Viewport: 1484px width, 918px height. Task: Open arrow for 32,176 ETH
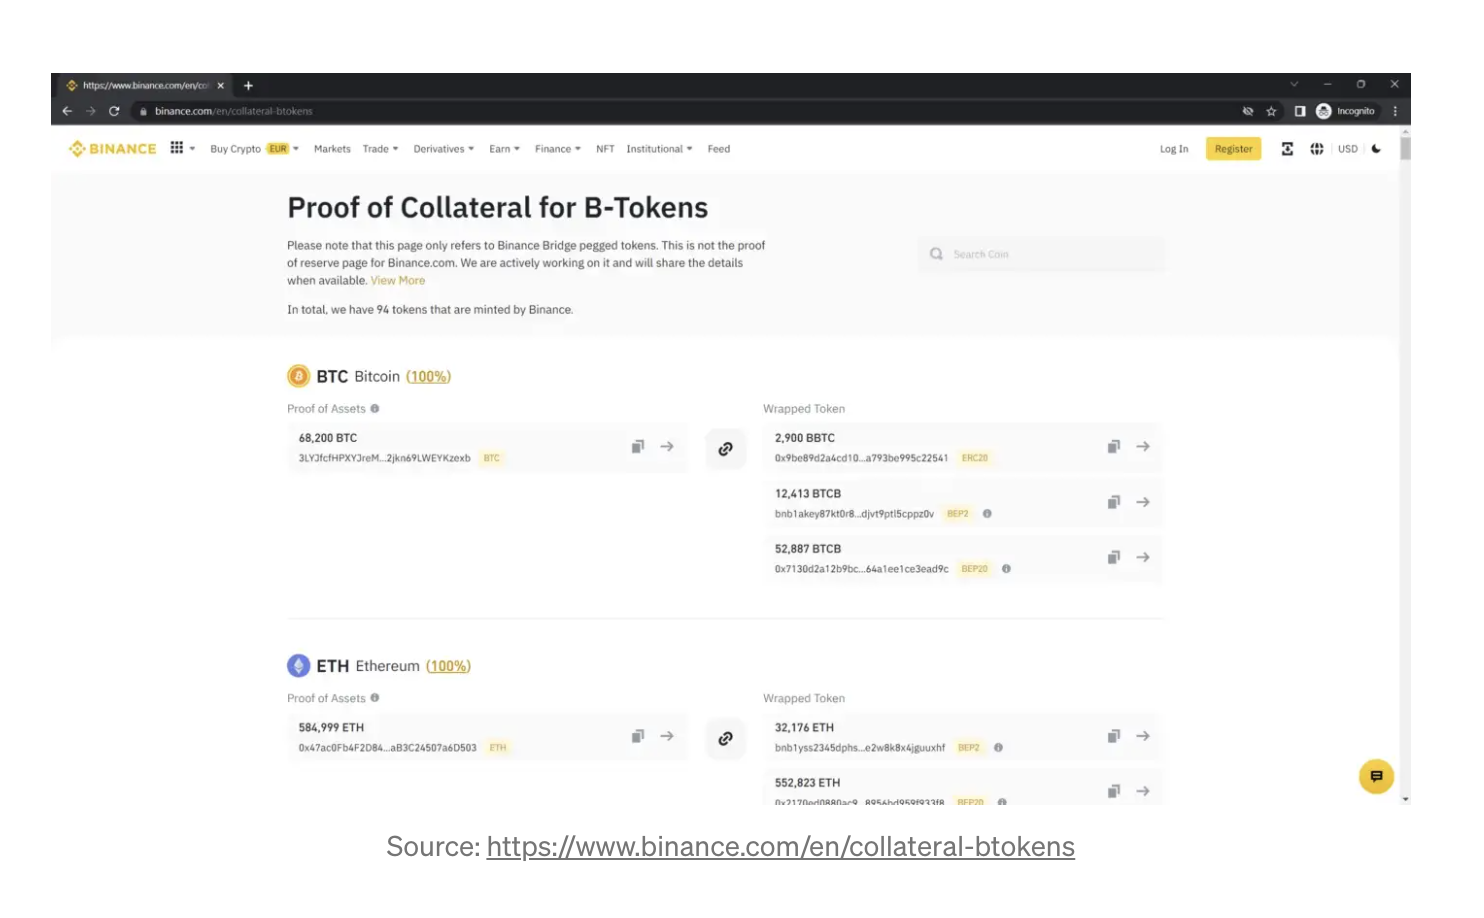(x=1143, y=736)
